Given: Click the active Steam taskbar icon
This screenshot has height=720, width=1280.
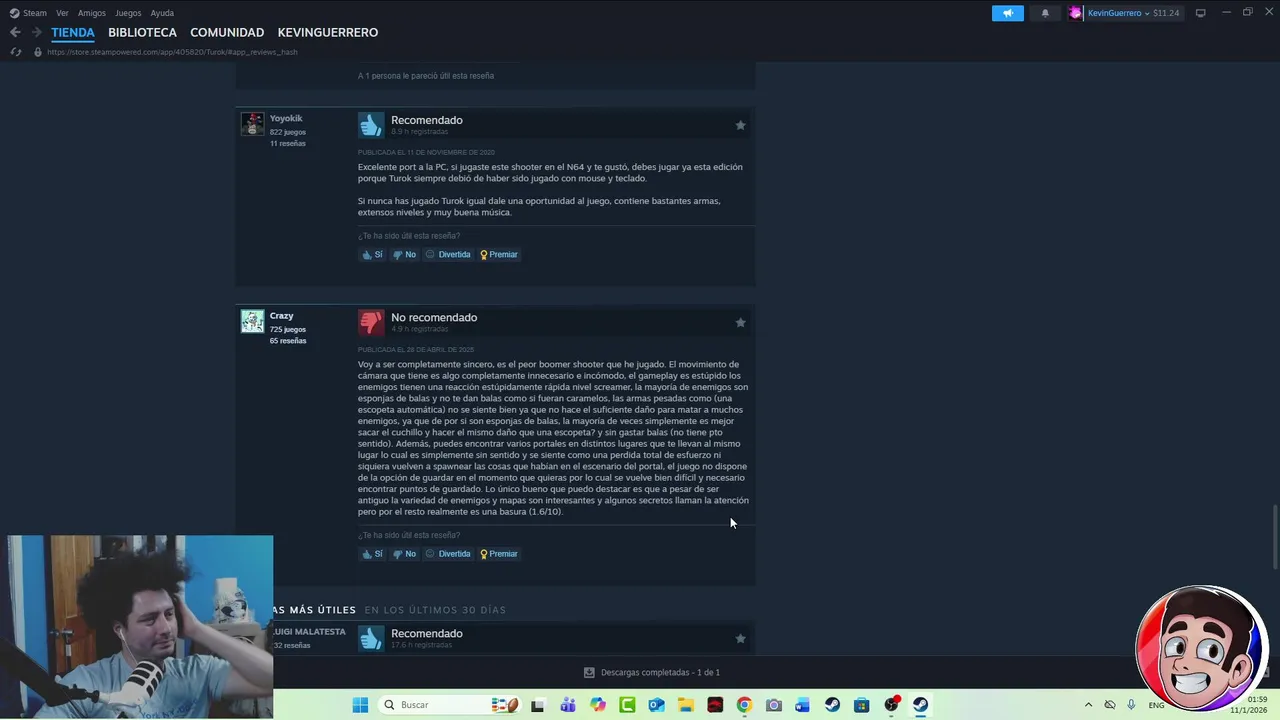Looking at the screenshot, I should click(920, 705).
